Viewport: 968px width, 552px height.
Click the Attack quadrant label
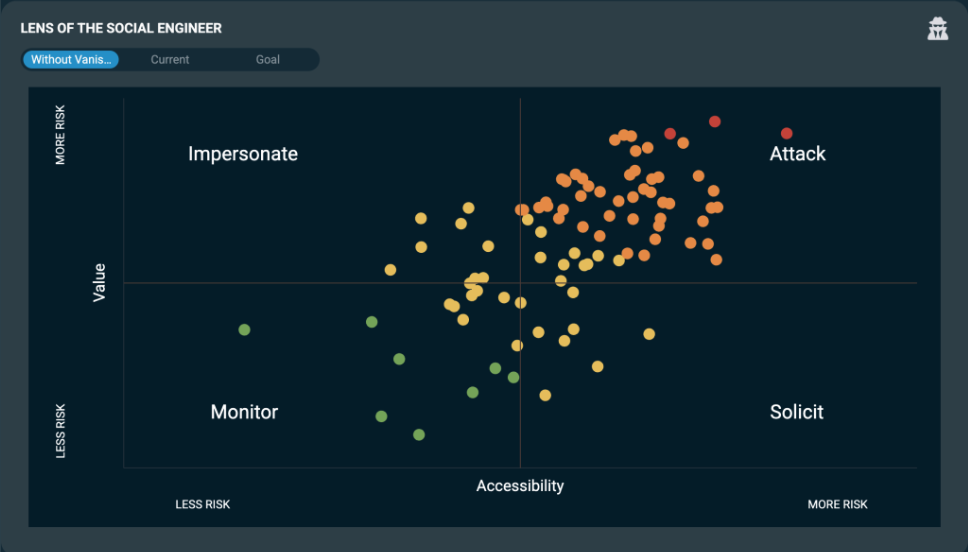tap(797, 154)
